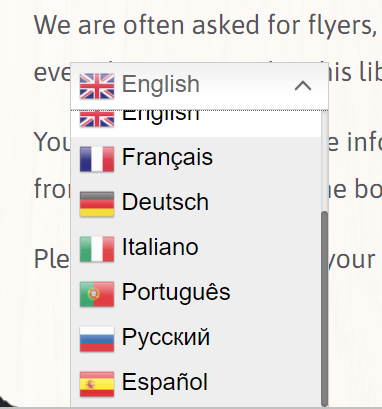Click the scrollbar track above the thumb

coord(324,161)
